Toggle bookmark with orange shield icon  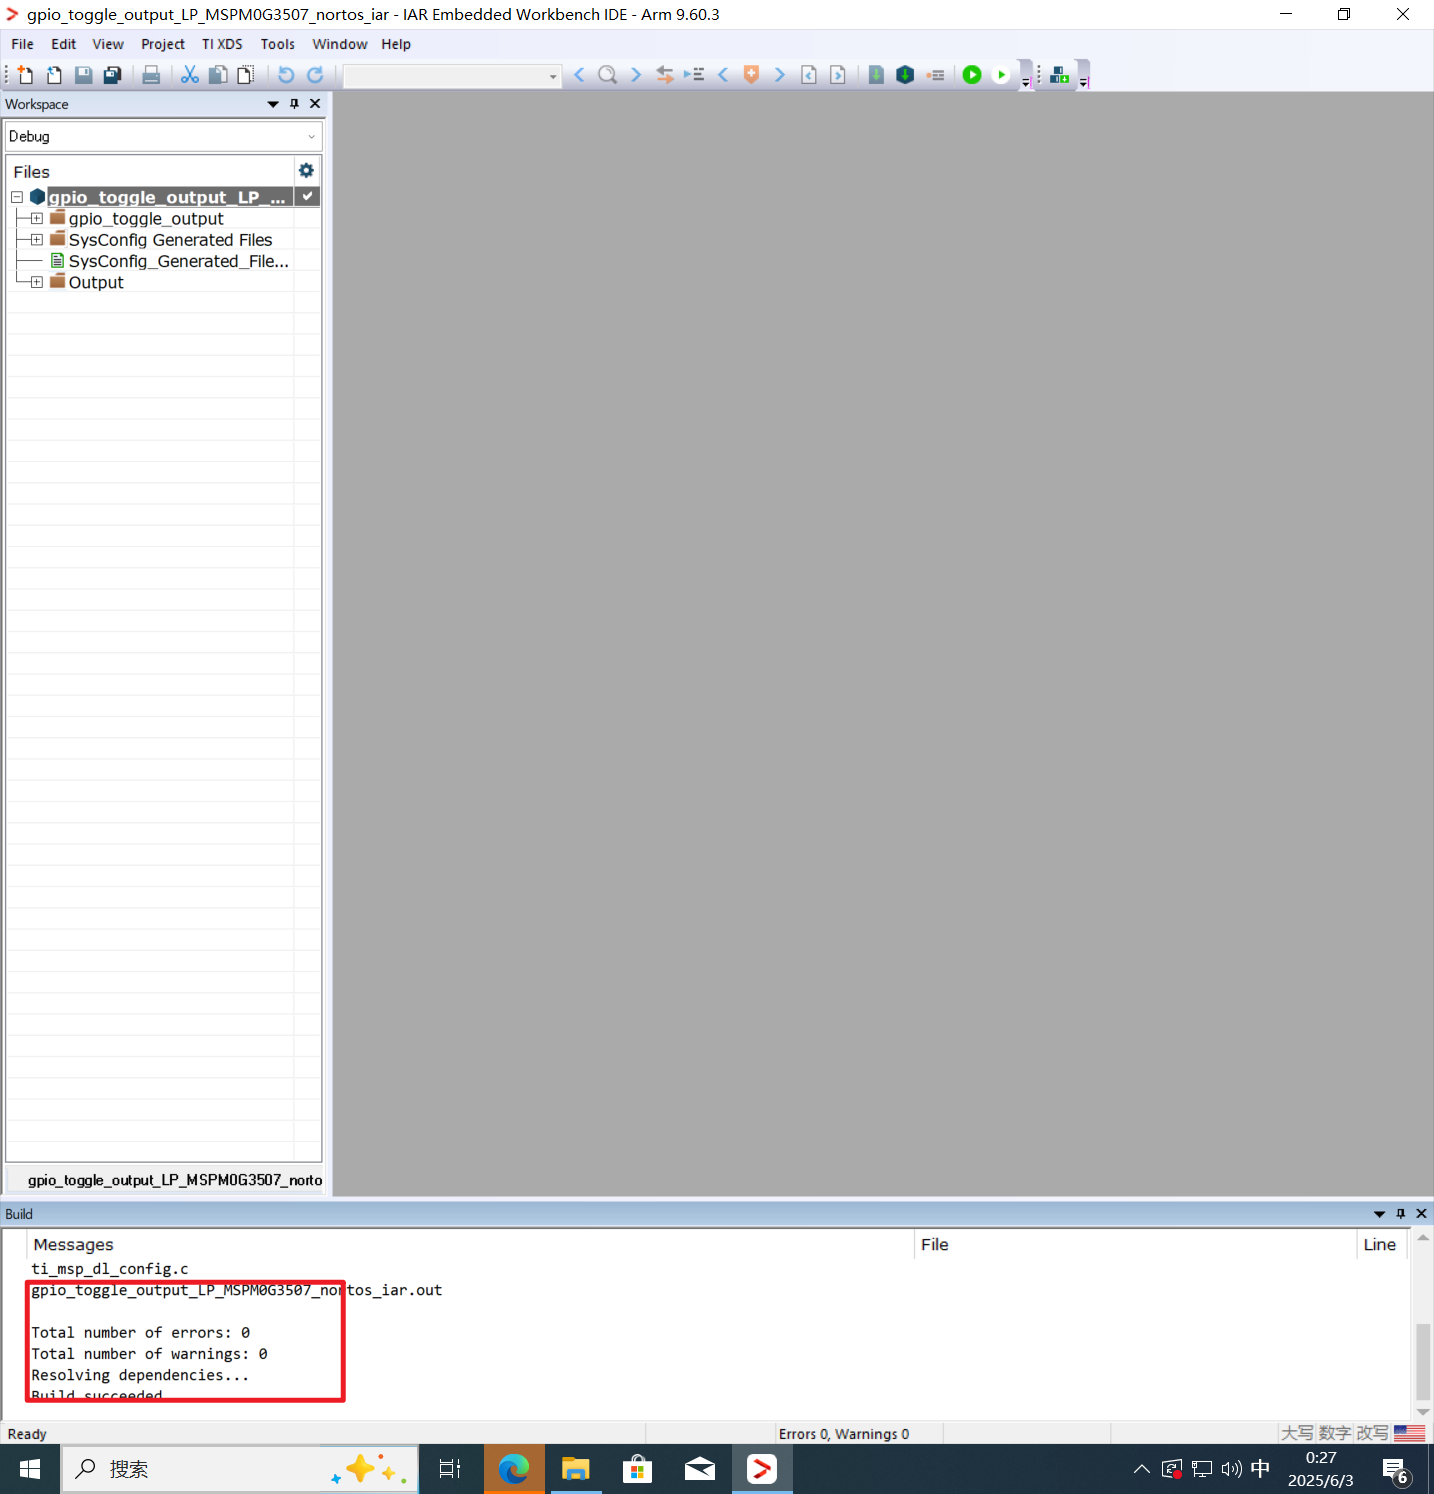[x=751, y=75]
